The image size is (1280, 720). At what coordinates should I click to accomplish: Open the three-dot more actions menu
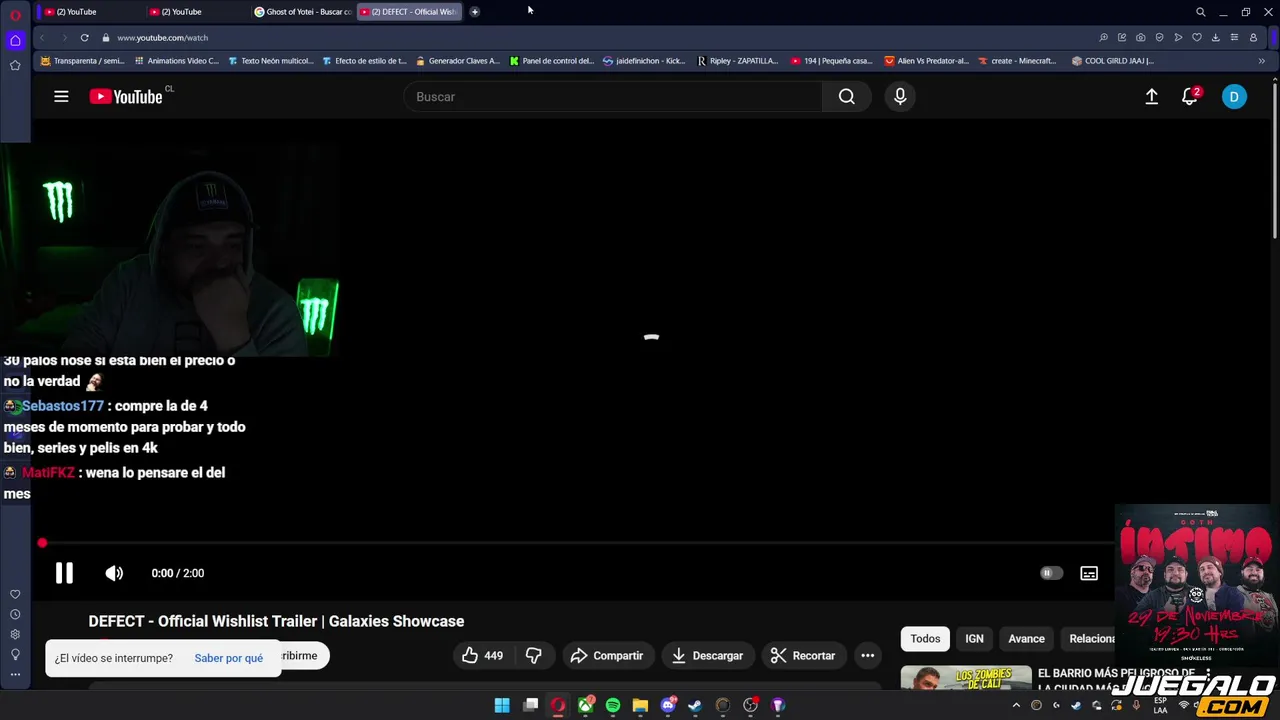tap(868, 656)
